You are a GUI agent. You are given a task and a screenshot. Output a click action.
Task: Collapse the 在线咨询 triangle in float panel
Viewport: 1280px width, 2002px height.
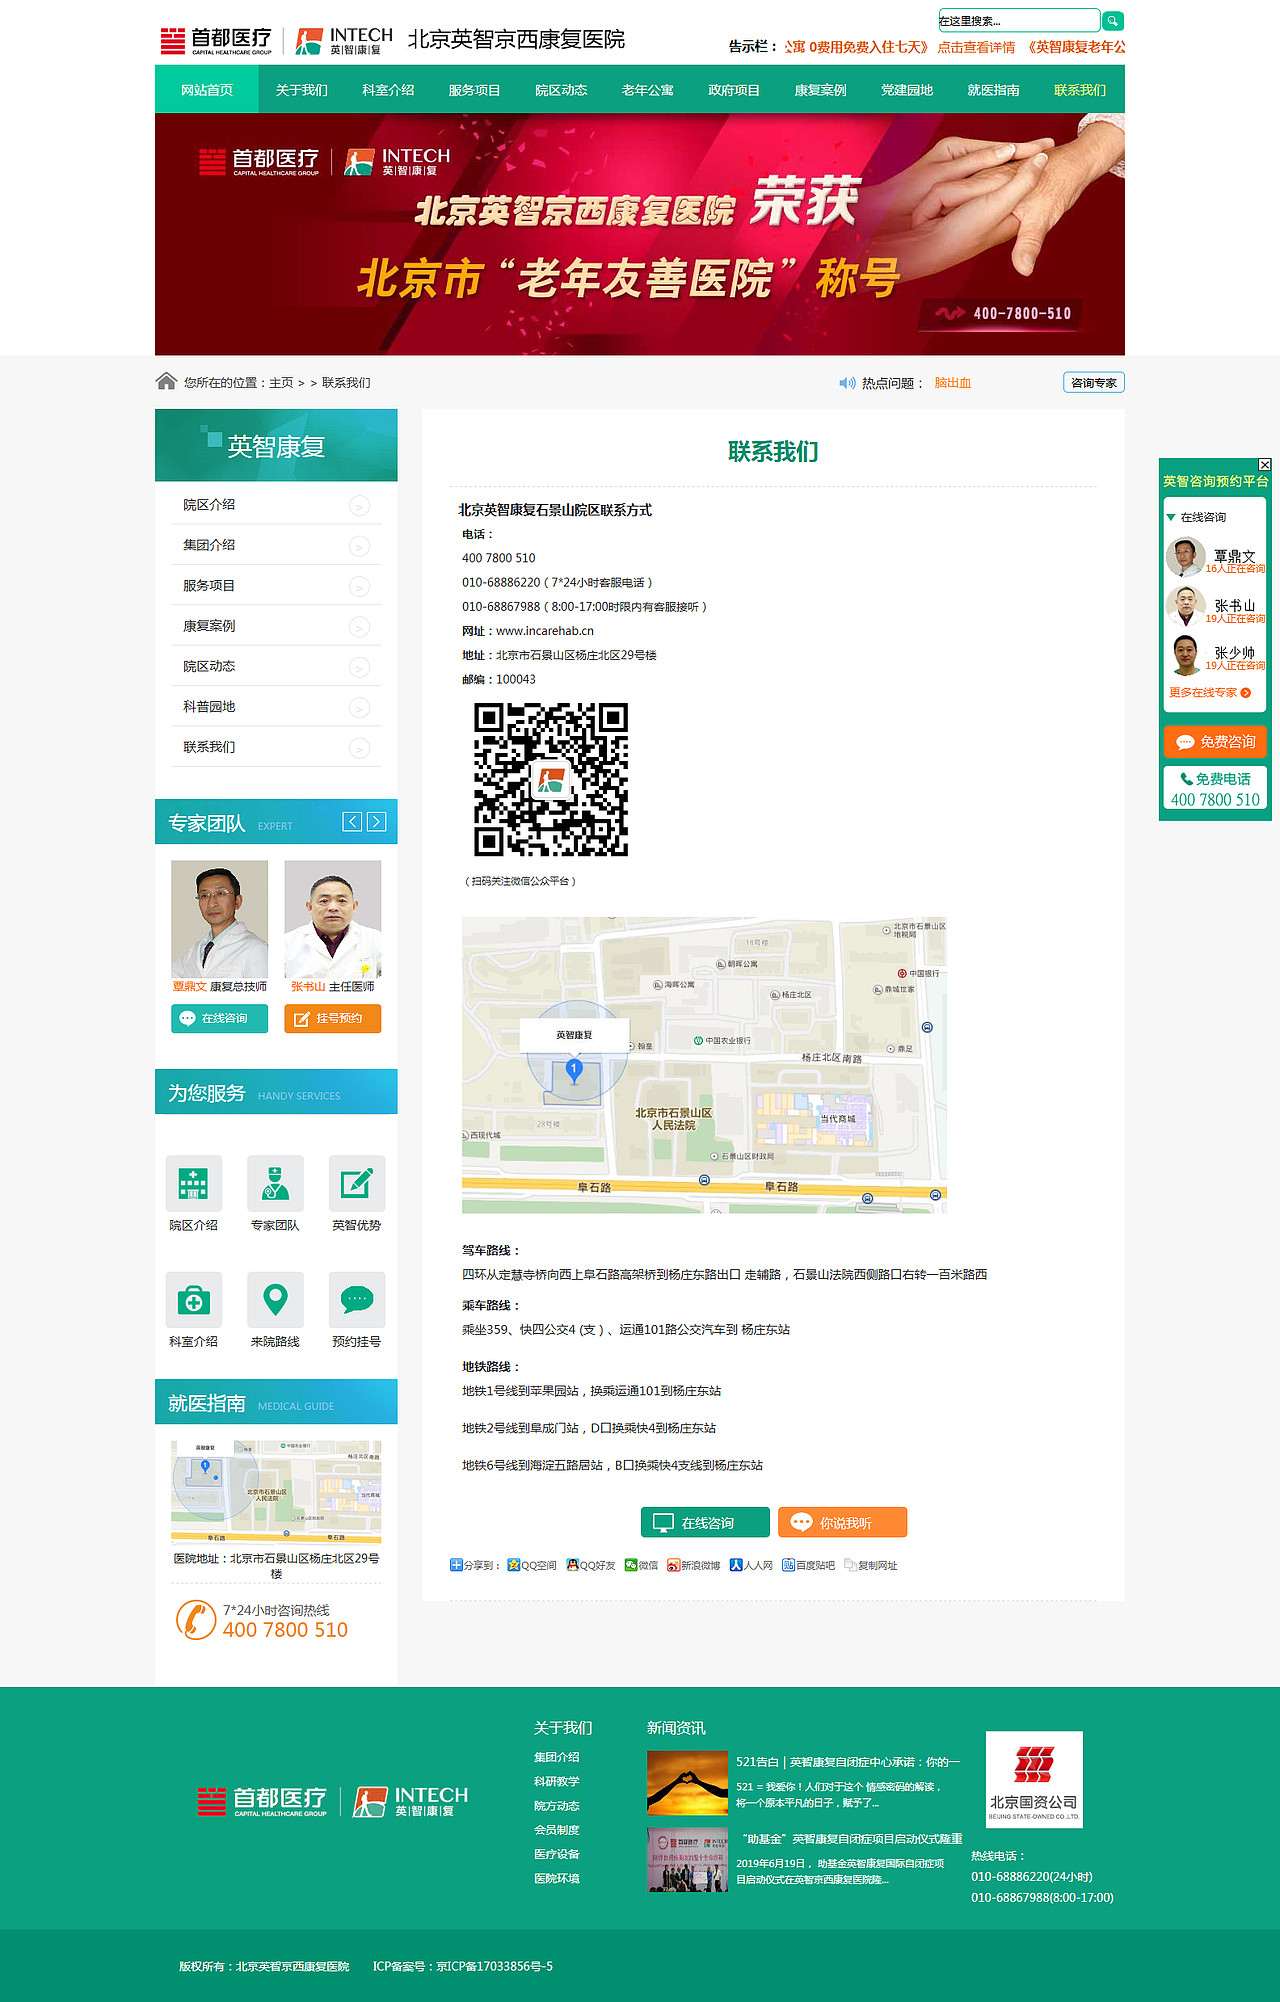click(x=1171, y=517)
